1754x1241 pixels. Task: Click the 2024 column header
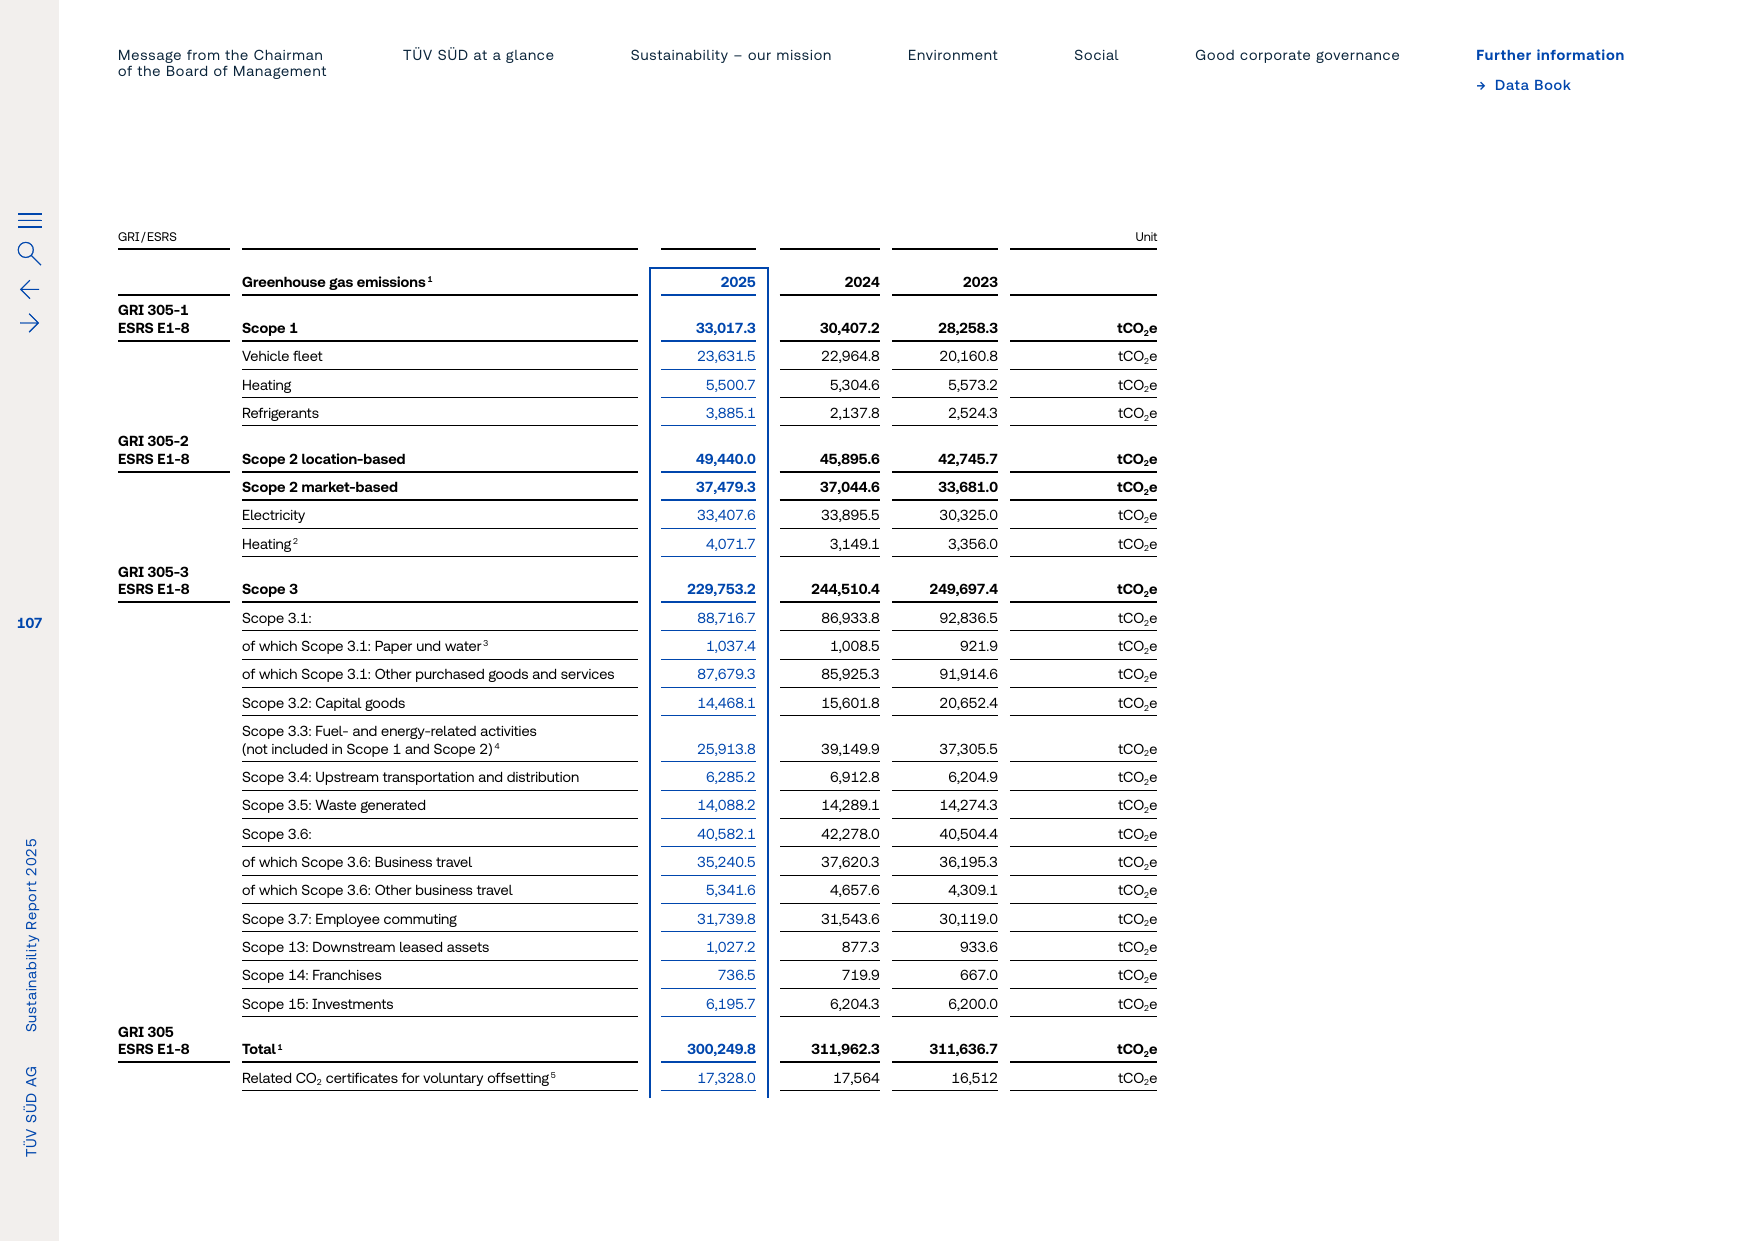point(862,282)
